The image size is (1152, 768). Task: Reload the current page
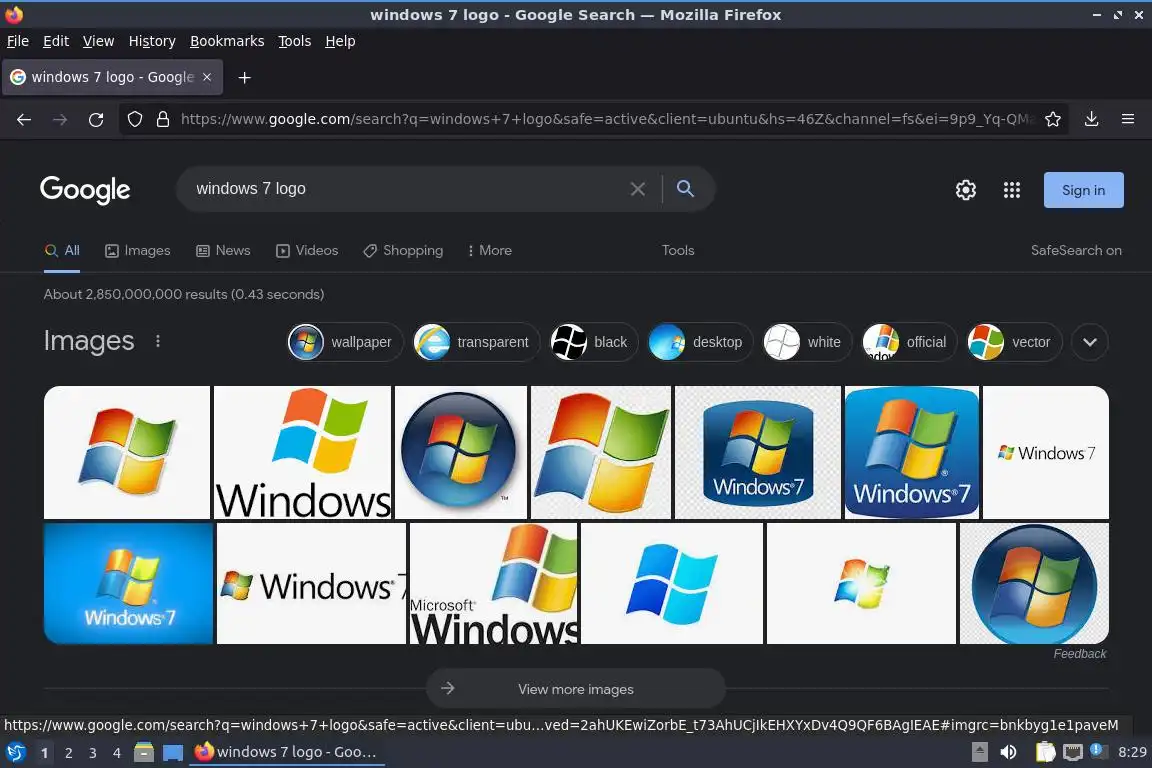point(96,119)
